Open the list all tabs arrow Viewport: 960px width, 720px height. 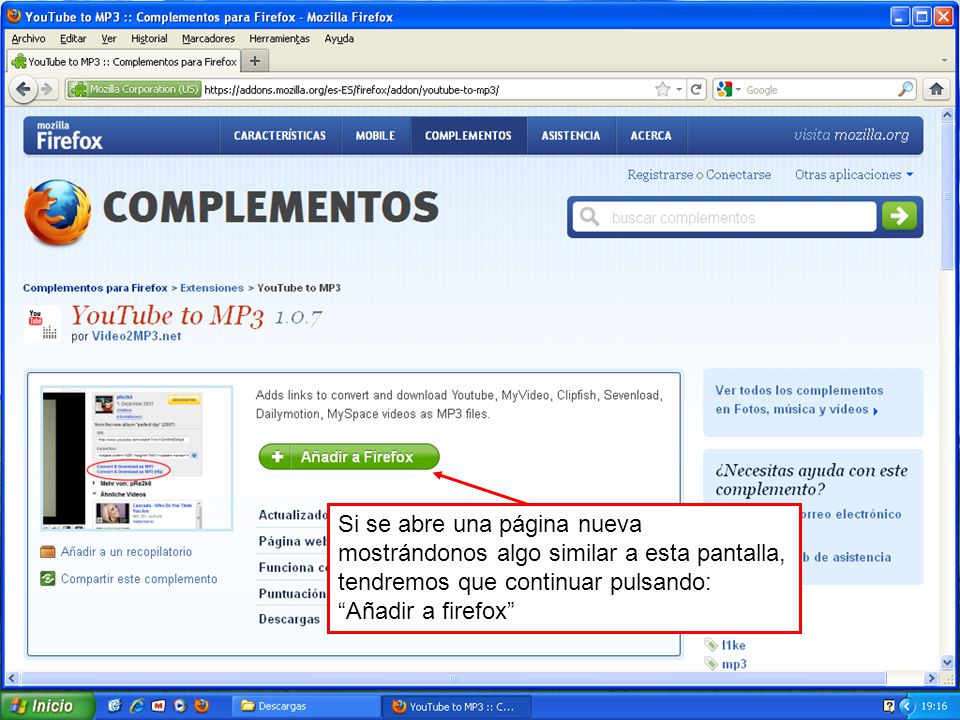pos(946,61)
